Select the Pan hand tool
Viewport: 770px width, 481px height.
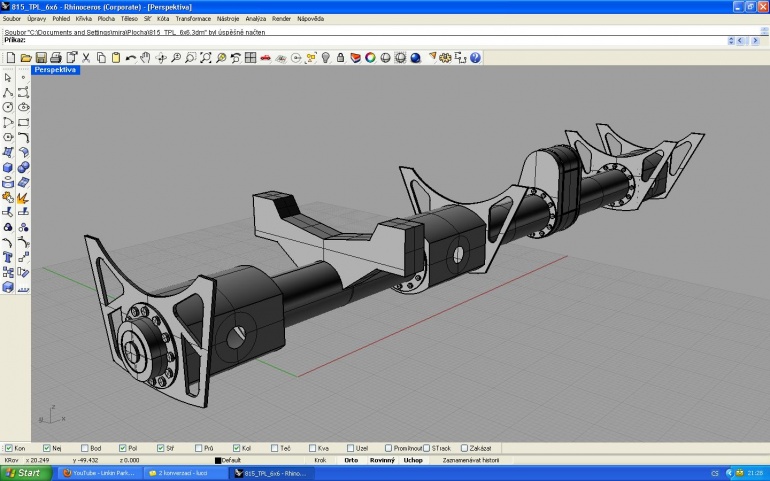click(x=145, y=58)
